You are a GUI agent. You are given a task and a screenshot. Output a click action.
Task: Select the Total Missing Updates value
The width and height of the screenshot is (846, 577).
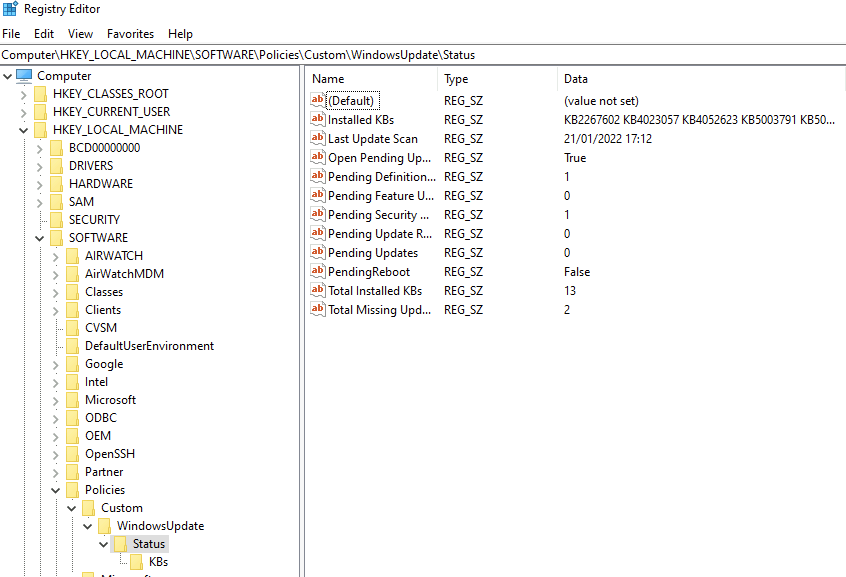click(x=379, y=310)
